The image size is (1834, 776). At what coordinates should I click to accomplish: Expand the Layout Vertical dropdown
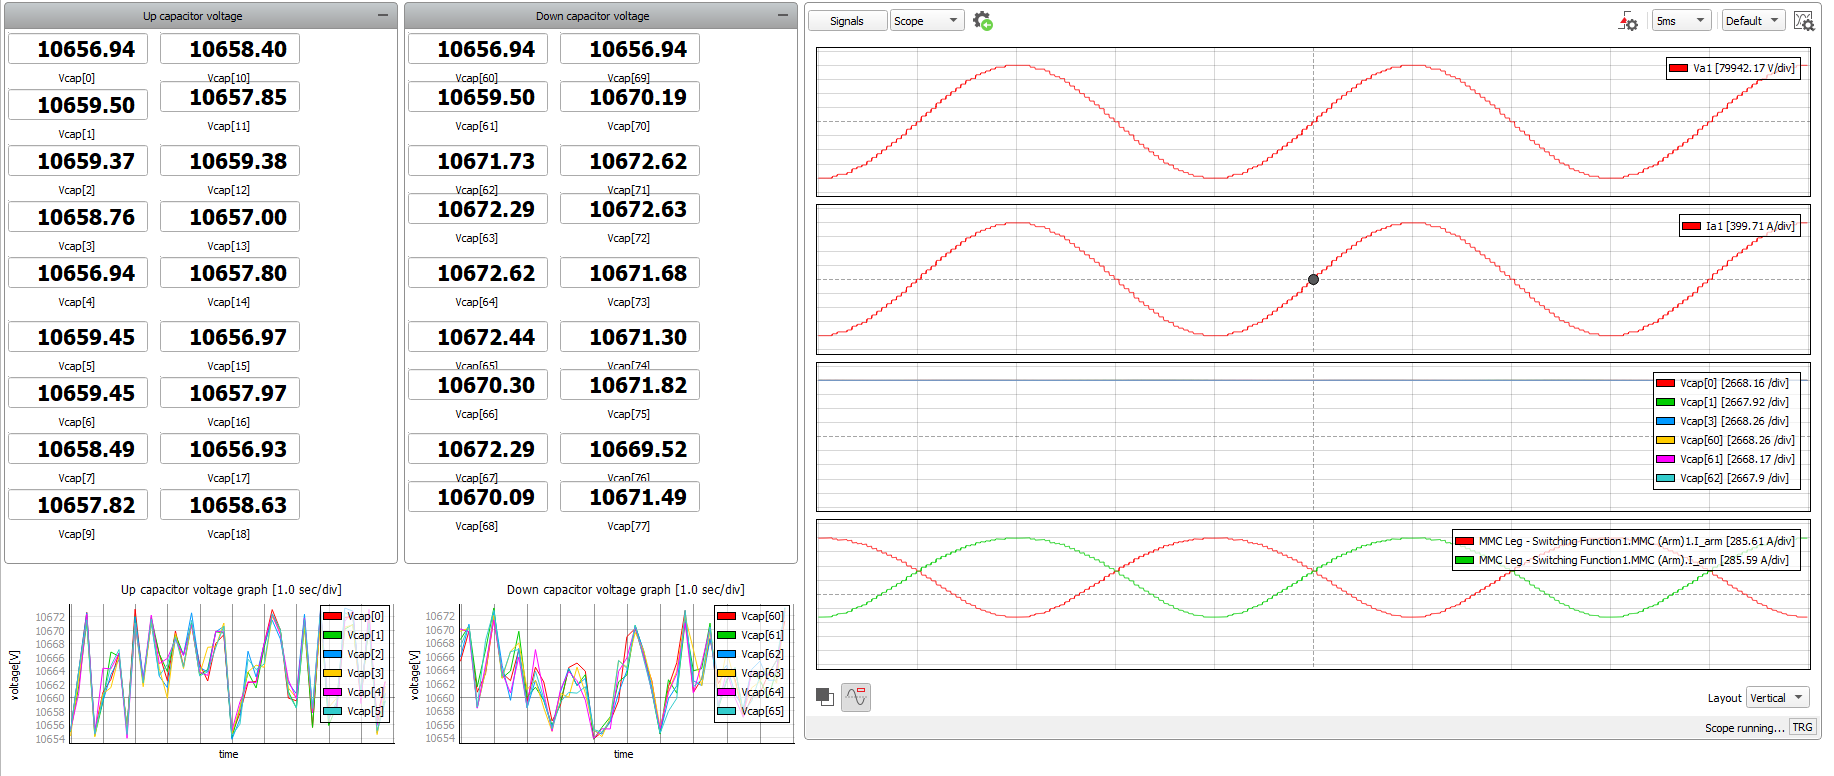click(1777, 698)
